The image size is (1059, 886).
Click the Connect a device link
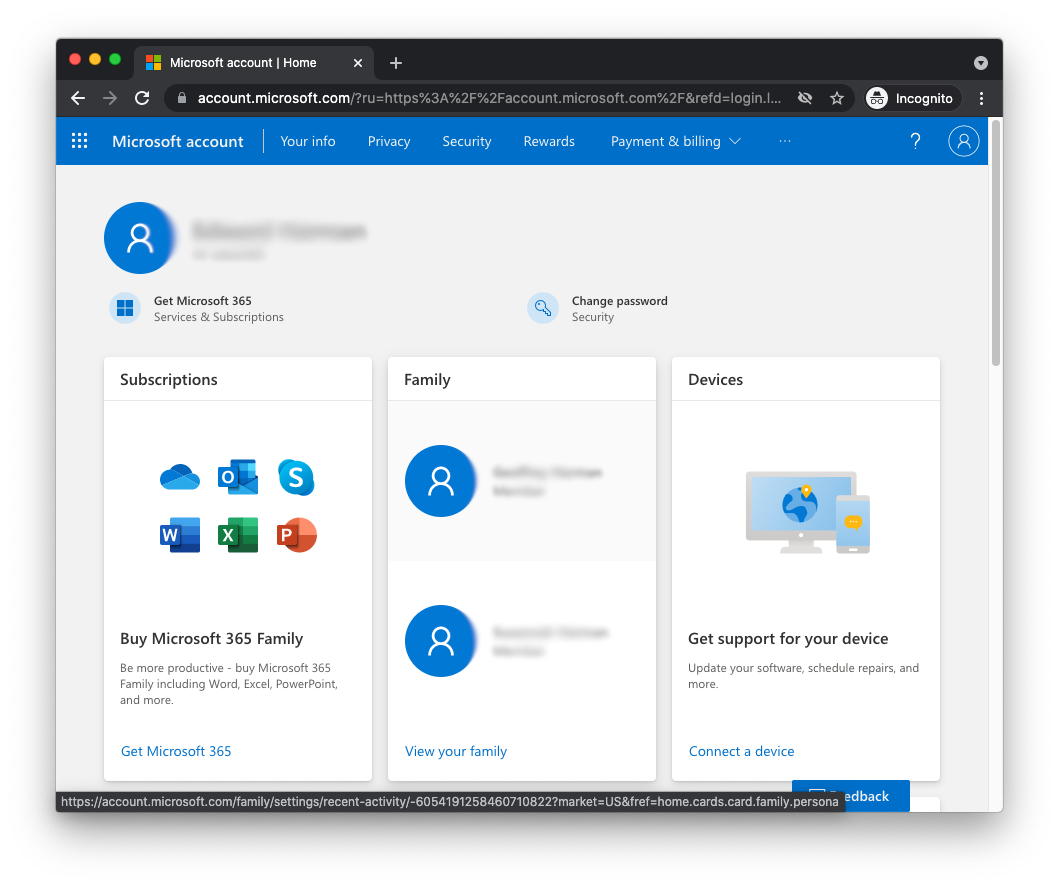tap(741, 751)
